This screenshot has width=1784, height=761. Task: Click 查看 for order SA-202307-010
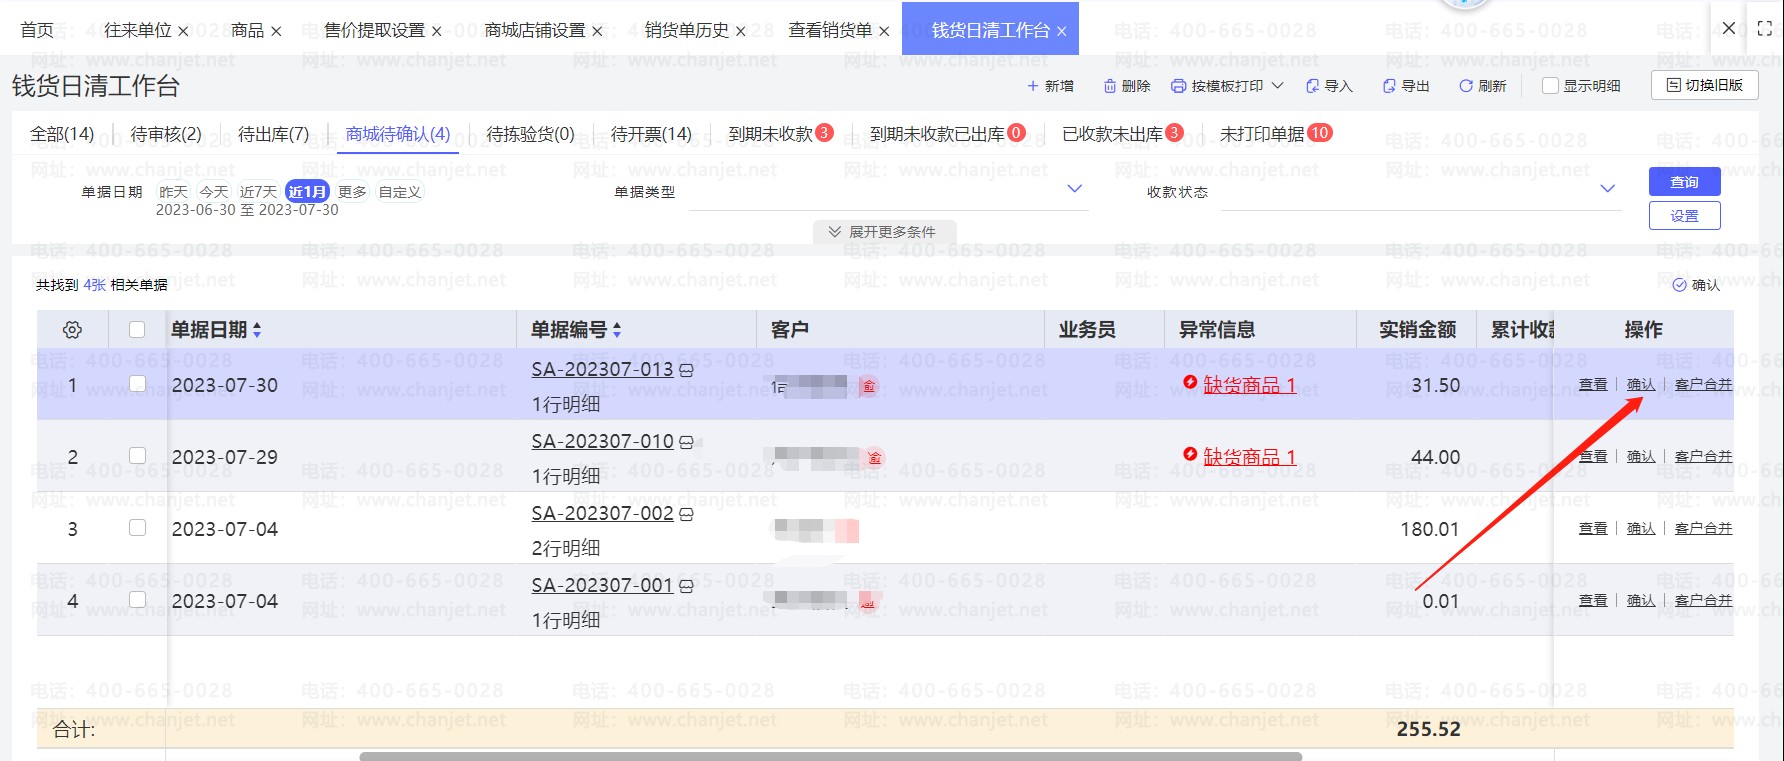click(1593, 457)
